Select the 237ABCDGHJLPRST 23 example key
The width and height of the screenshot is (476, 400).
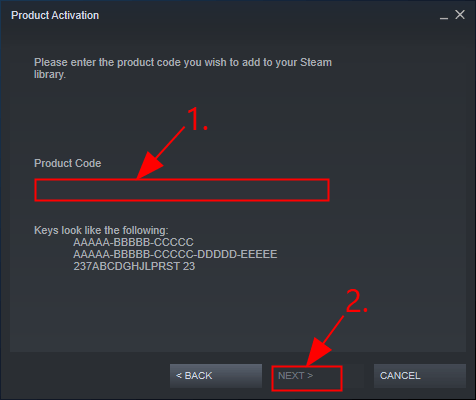point(134,266)
